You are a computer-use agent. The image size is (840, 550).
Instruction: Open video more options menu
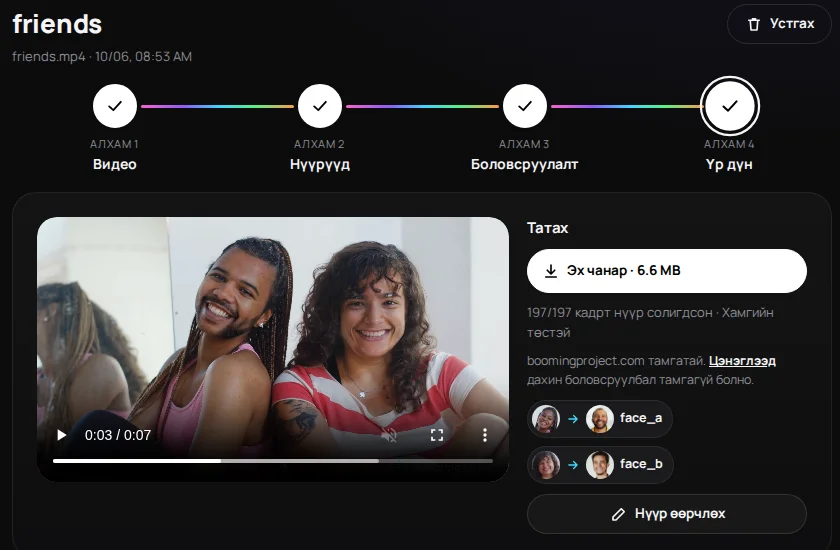[x=485, y=435]
